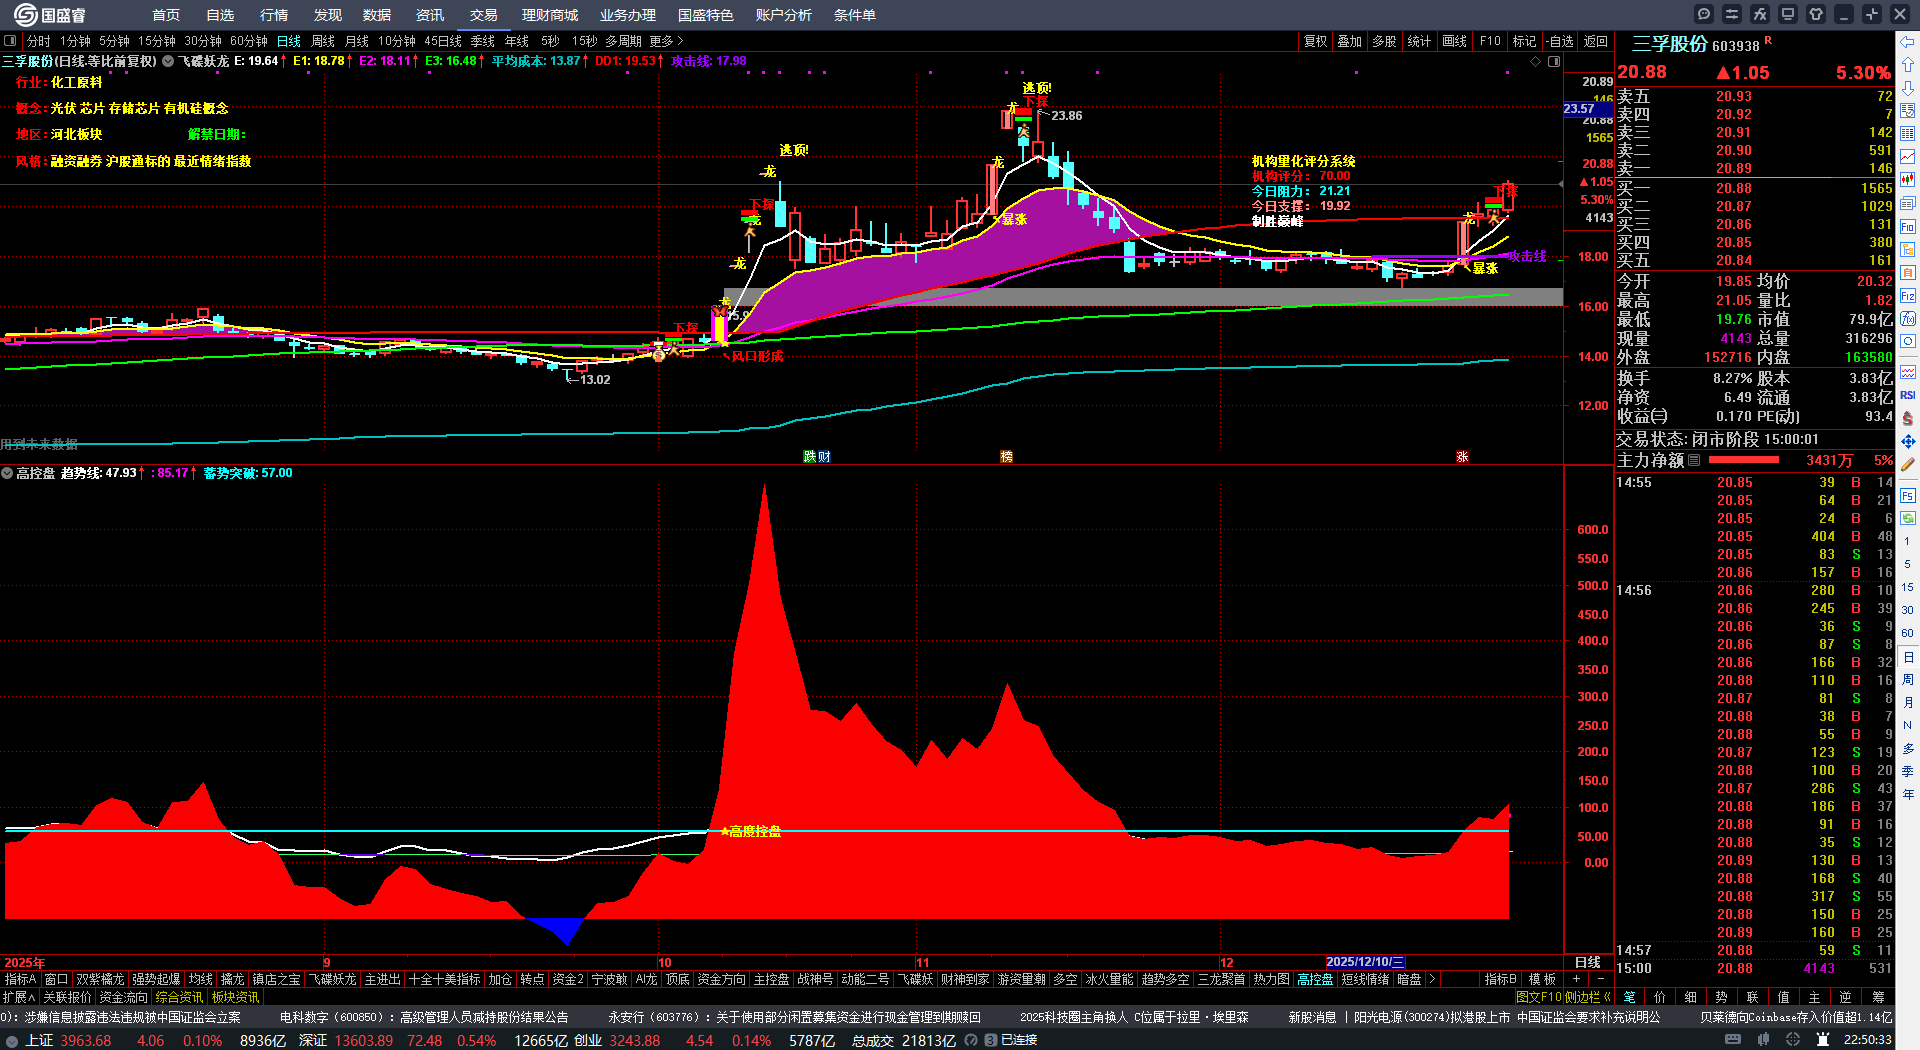Click the RSI indicator sidebar icon

(1908, 395)
